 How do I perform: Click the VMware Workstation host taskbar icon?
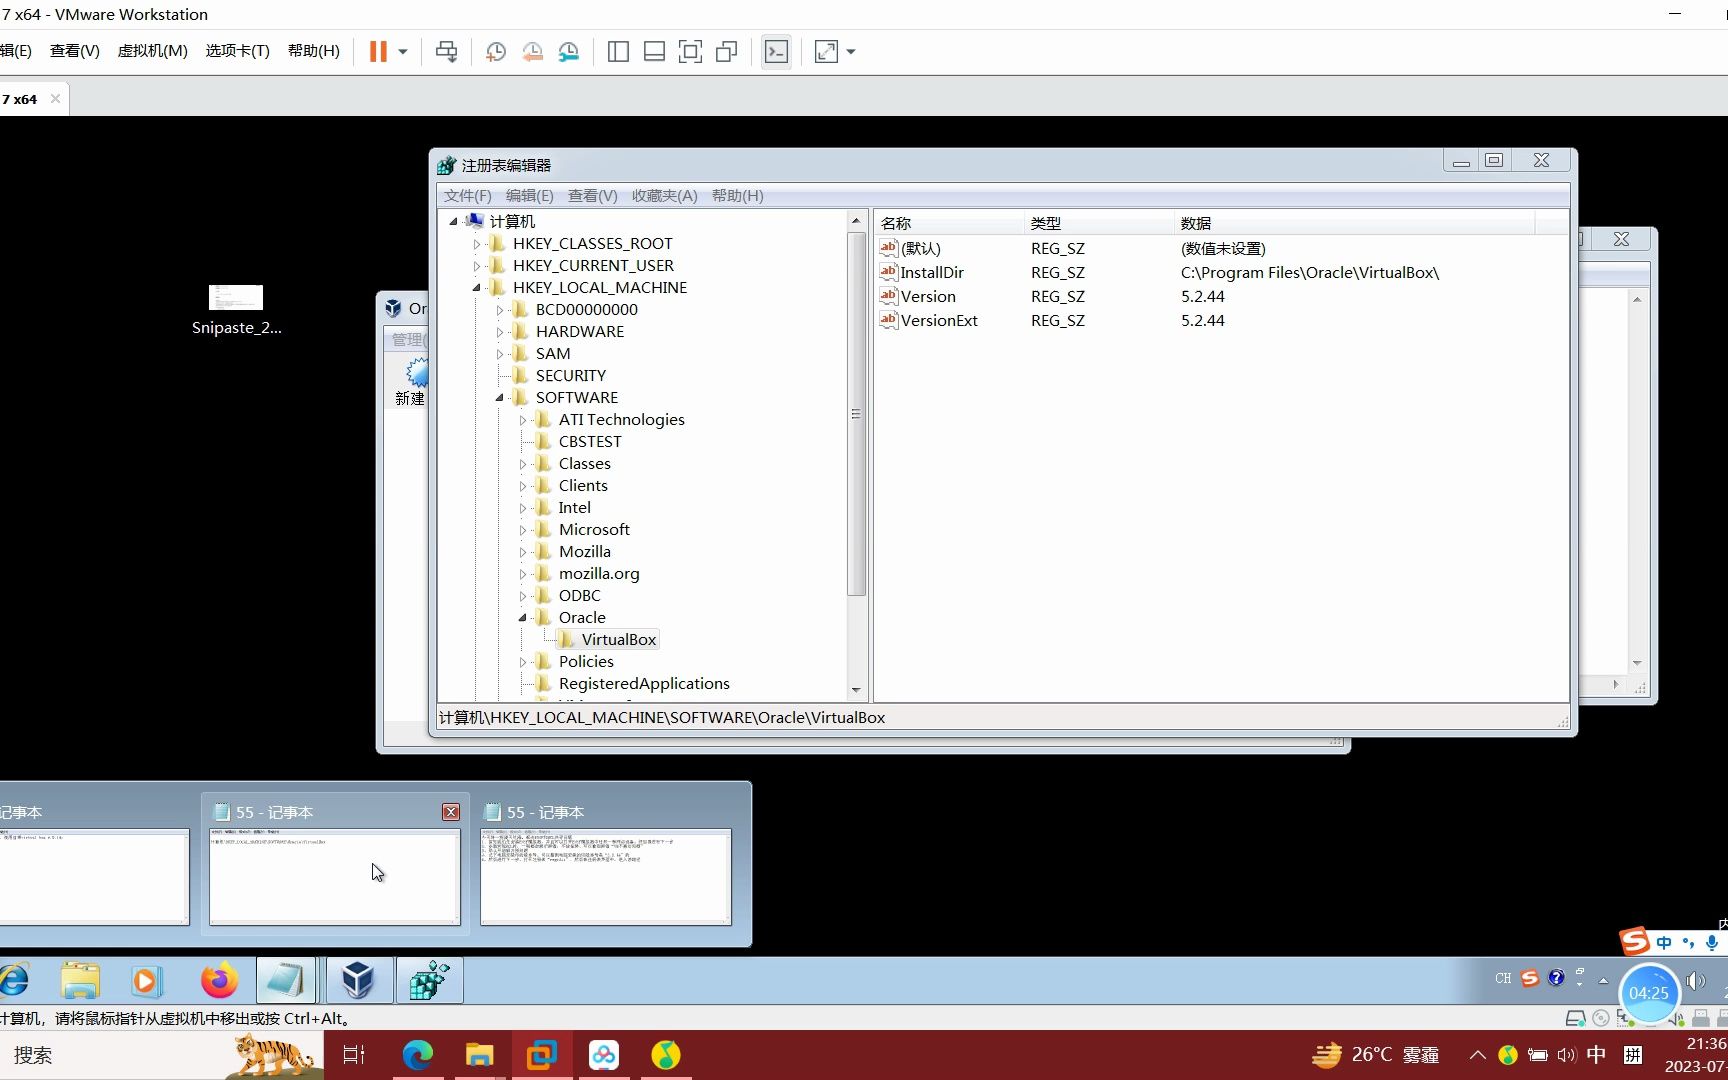click(x=541, y=1055)
